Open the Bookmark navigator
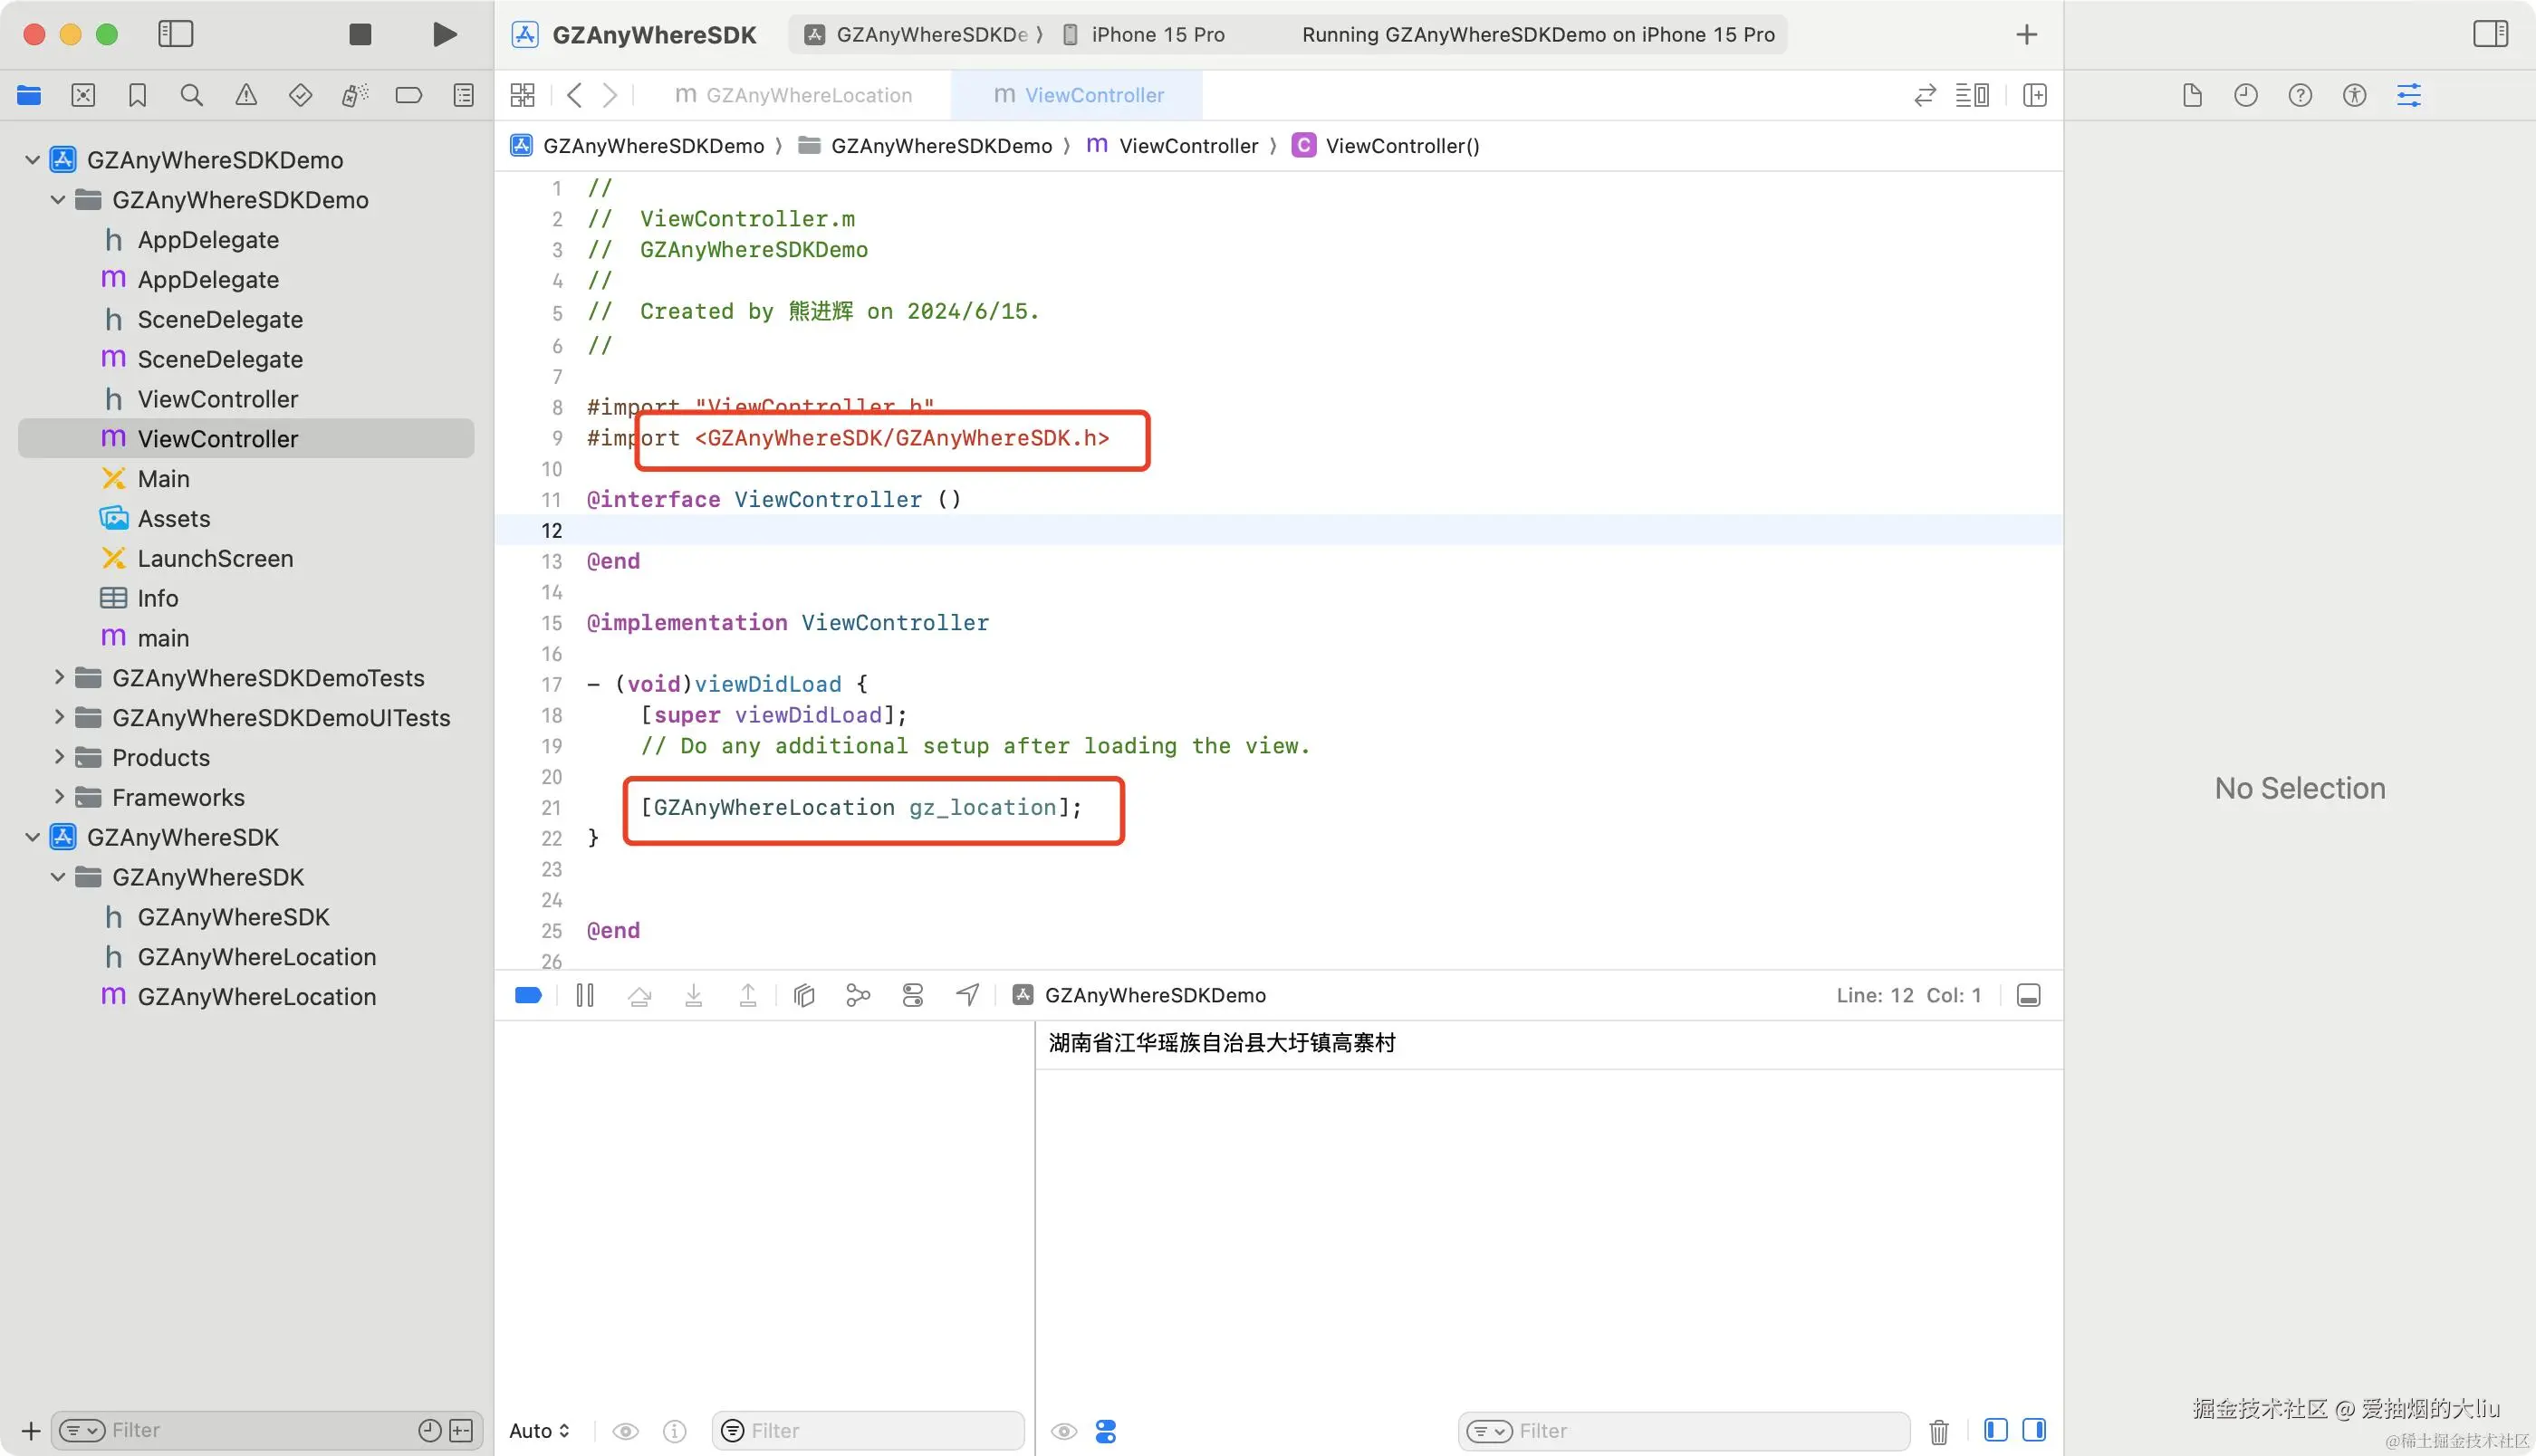Viewport: 2536px width, 1456px height. coord(137,95)
